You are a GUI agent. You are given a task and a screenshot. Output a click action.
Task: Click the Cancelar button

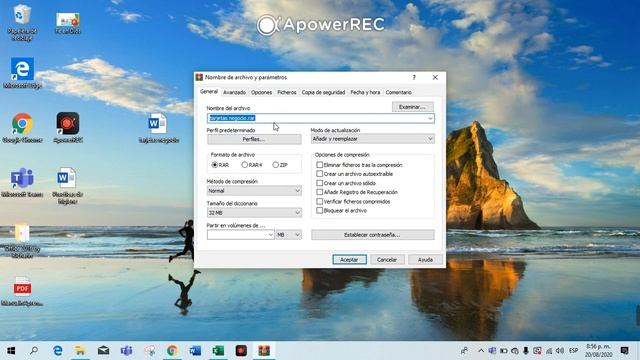point(387,260)
